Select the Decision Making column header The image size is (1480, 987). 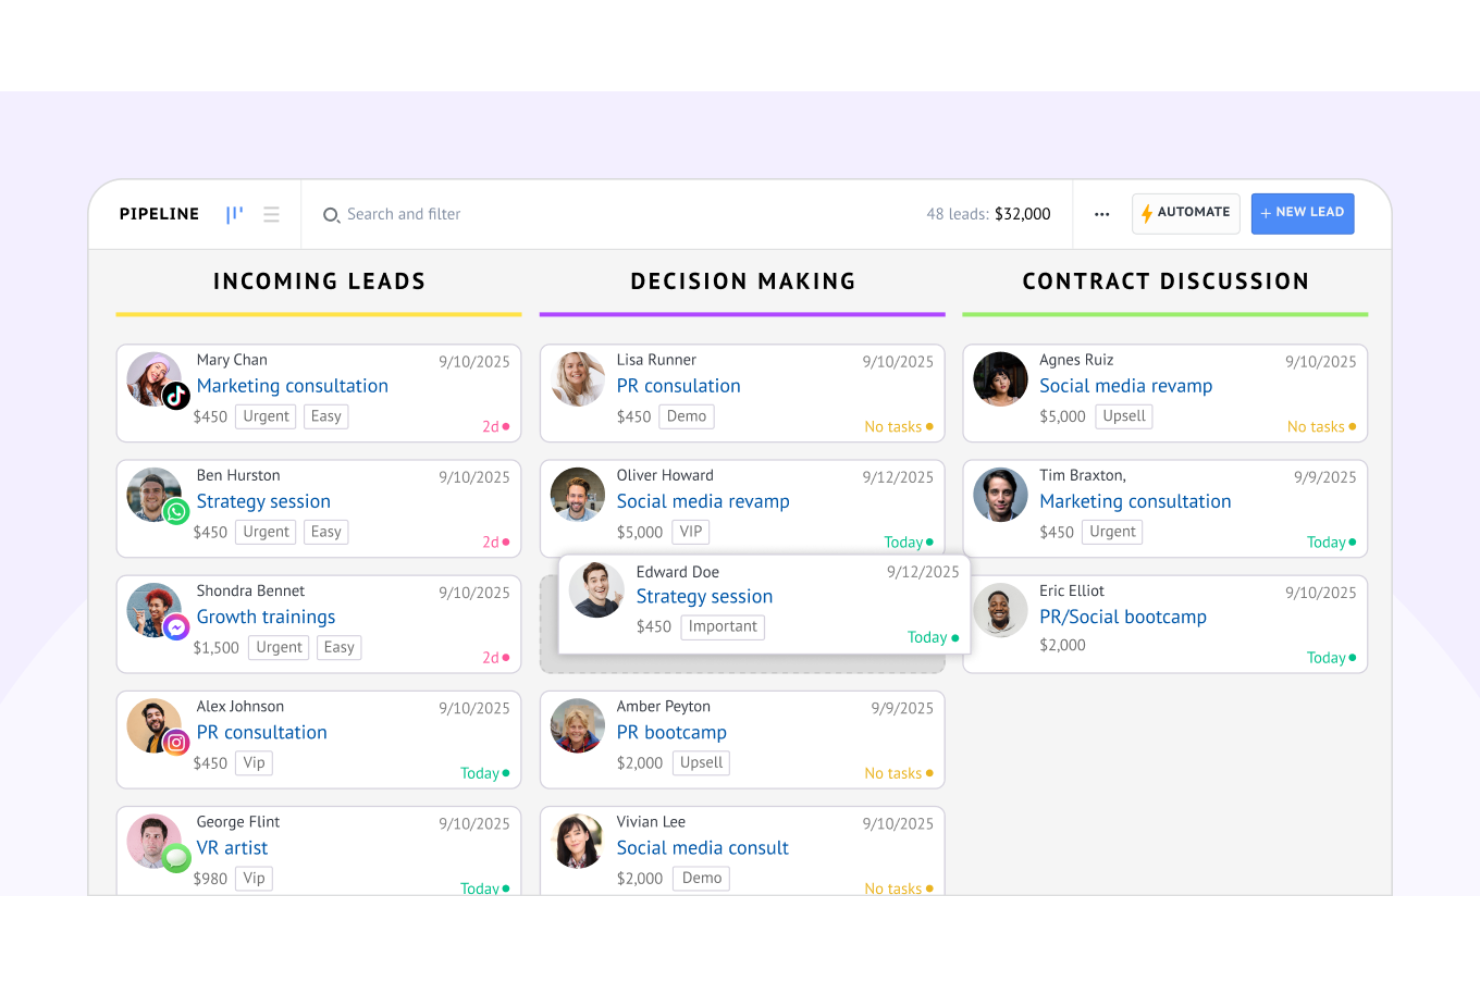[x=742, y=281]
